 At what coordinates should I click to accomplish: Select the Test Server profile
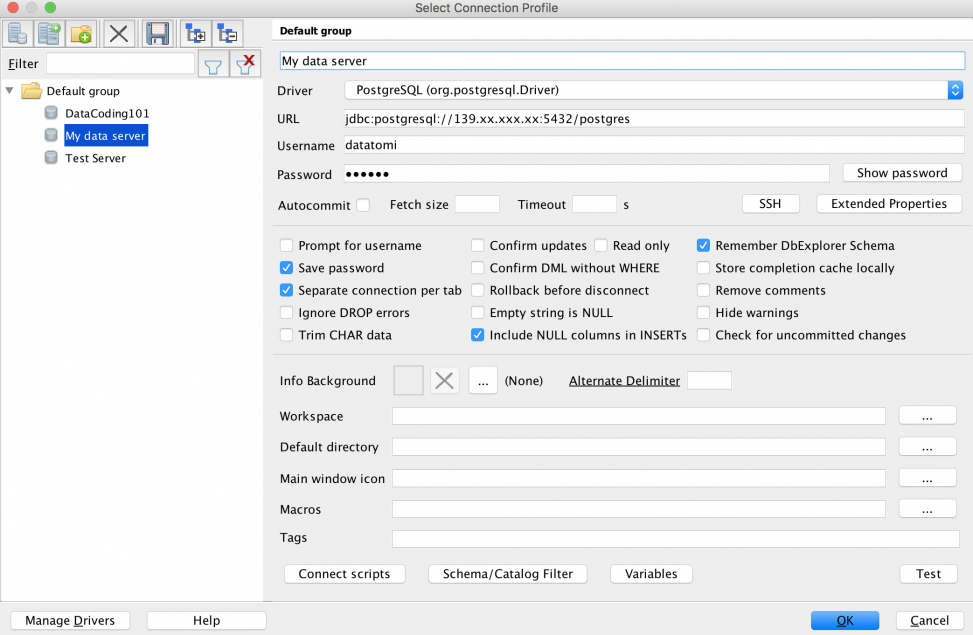click(95, 158)
